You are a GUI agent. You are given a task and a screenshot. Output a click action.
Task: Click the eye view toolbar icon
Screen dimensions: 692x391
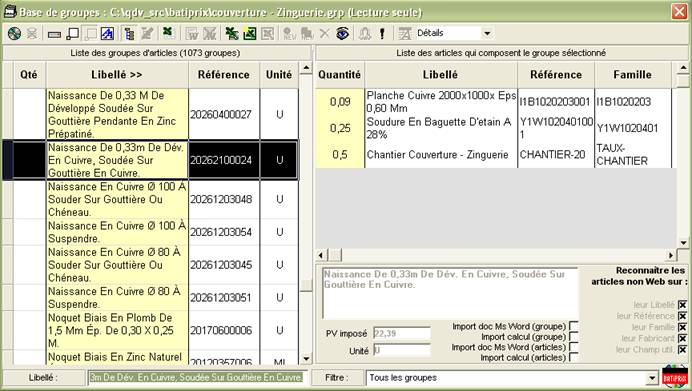(x=342, y=34)
